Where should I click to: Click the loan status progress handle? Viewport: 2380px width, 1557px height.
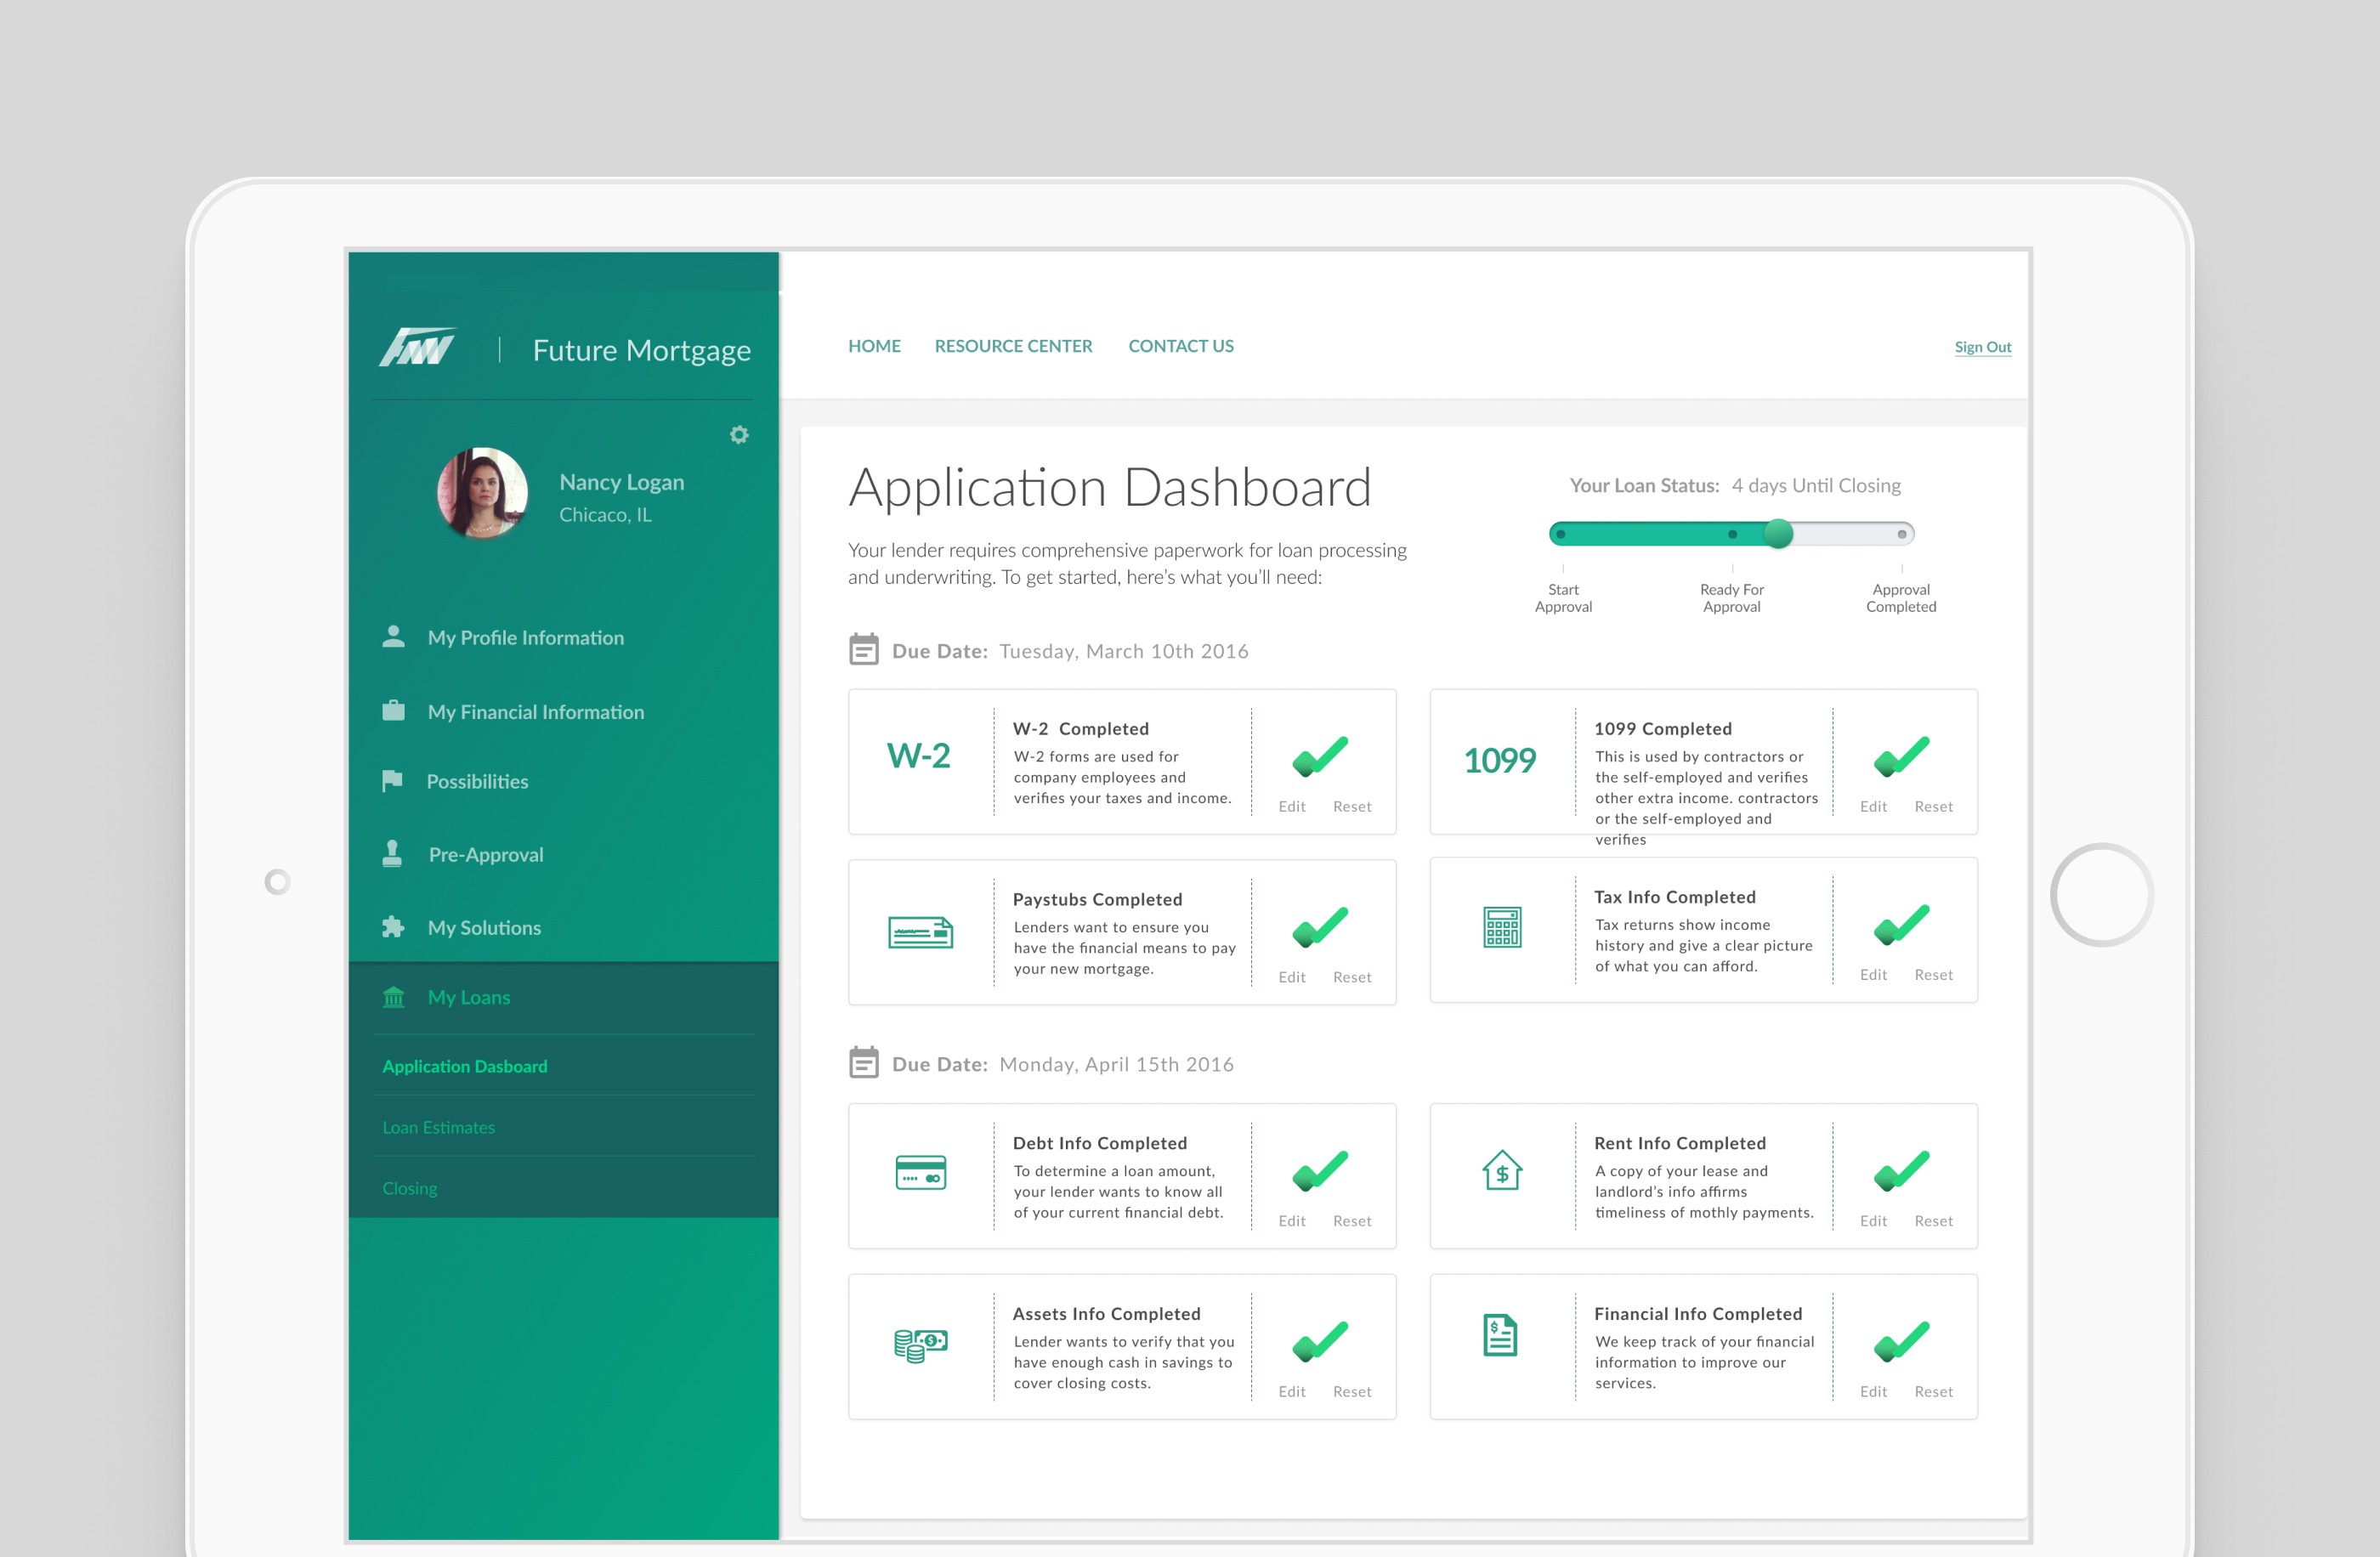click(1779, 535)
